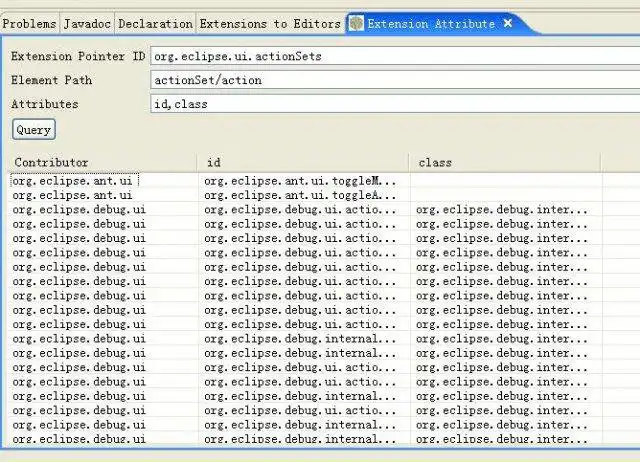This screenshot has height=462, width=640.
Task: Select the org.eclipse.ant.ui.toggleM... id cell
Action: [x=300, y=181]
